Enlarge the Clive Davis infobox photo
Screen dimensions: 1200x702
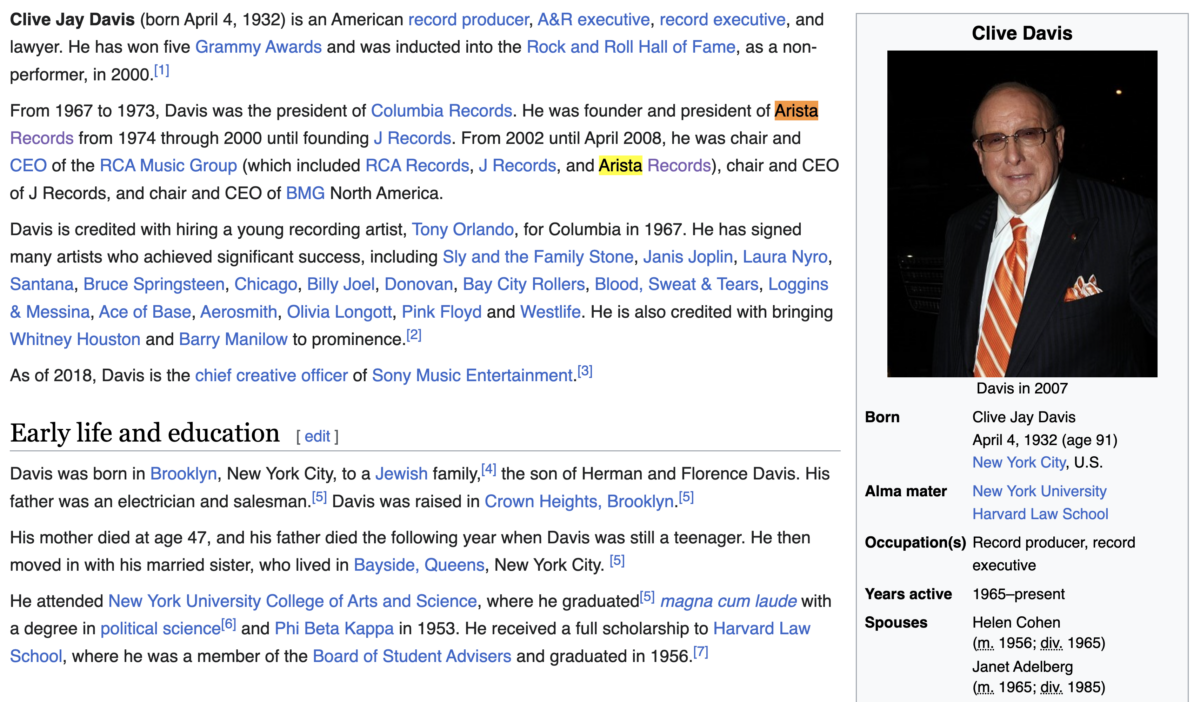pyautogui.click(x=1022, y=214)
